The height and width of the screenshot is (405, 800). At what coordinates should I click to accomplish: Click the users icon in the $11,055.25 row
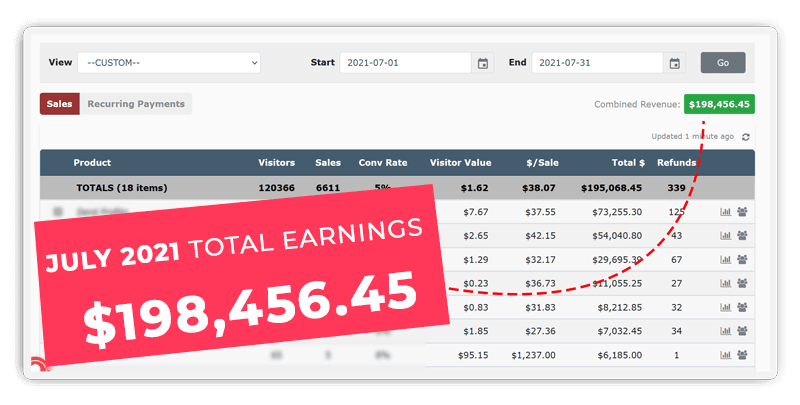click(x=742, y=284)
